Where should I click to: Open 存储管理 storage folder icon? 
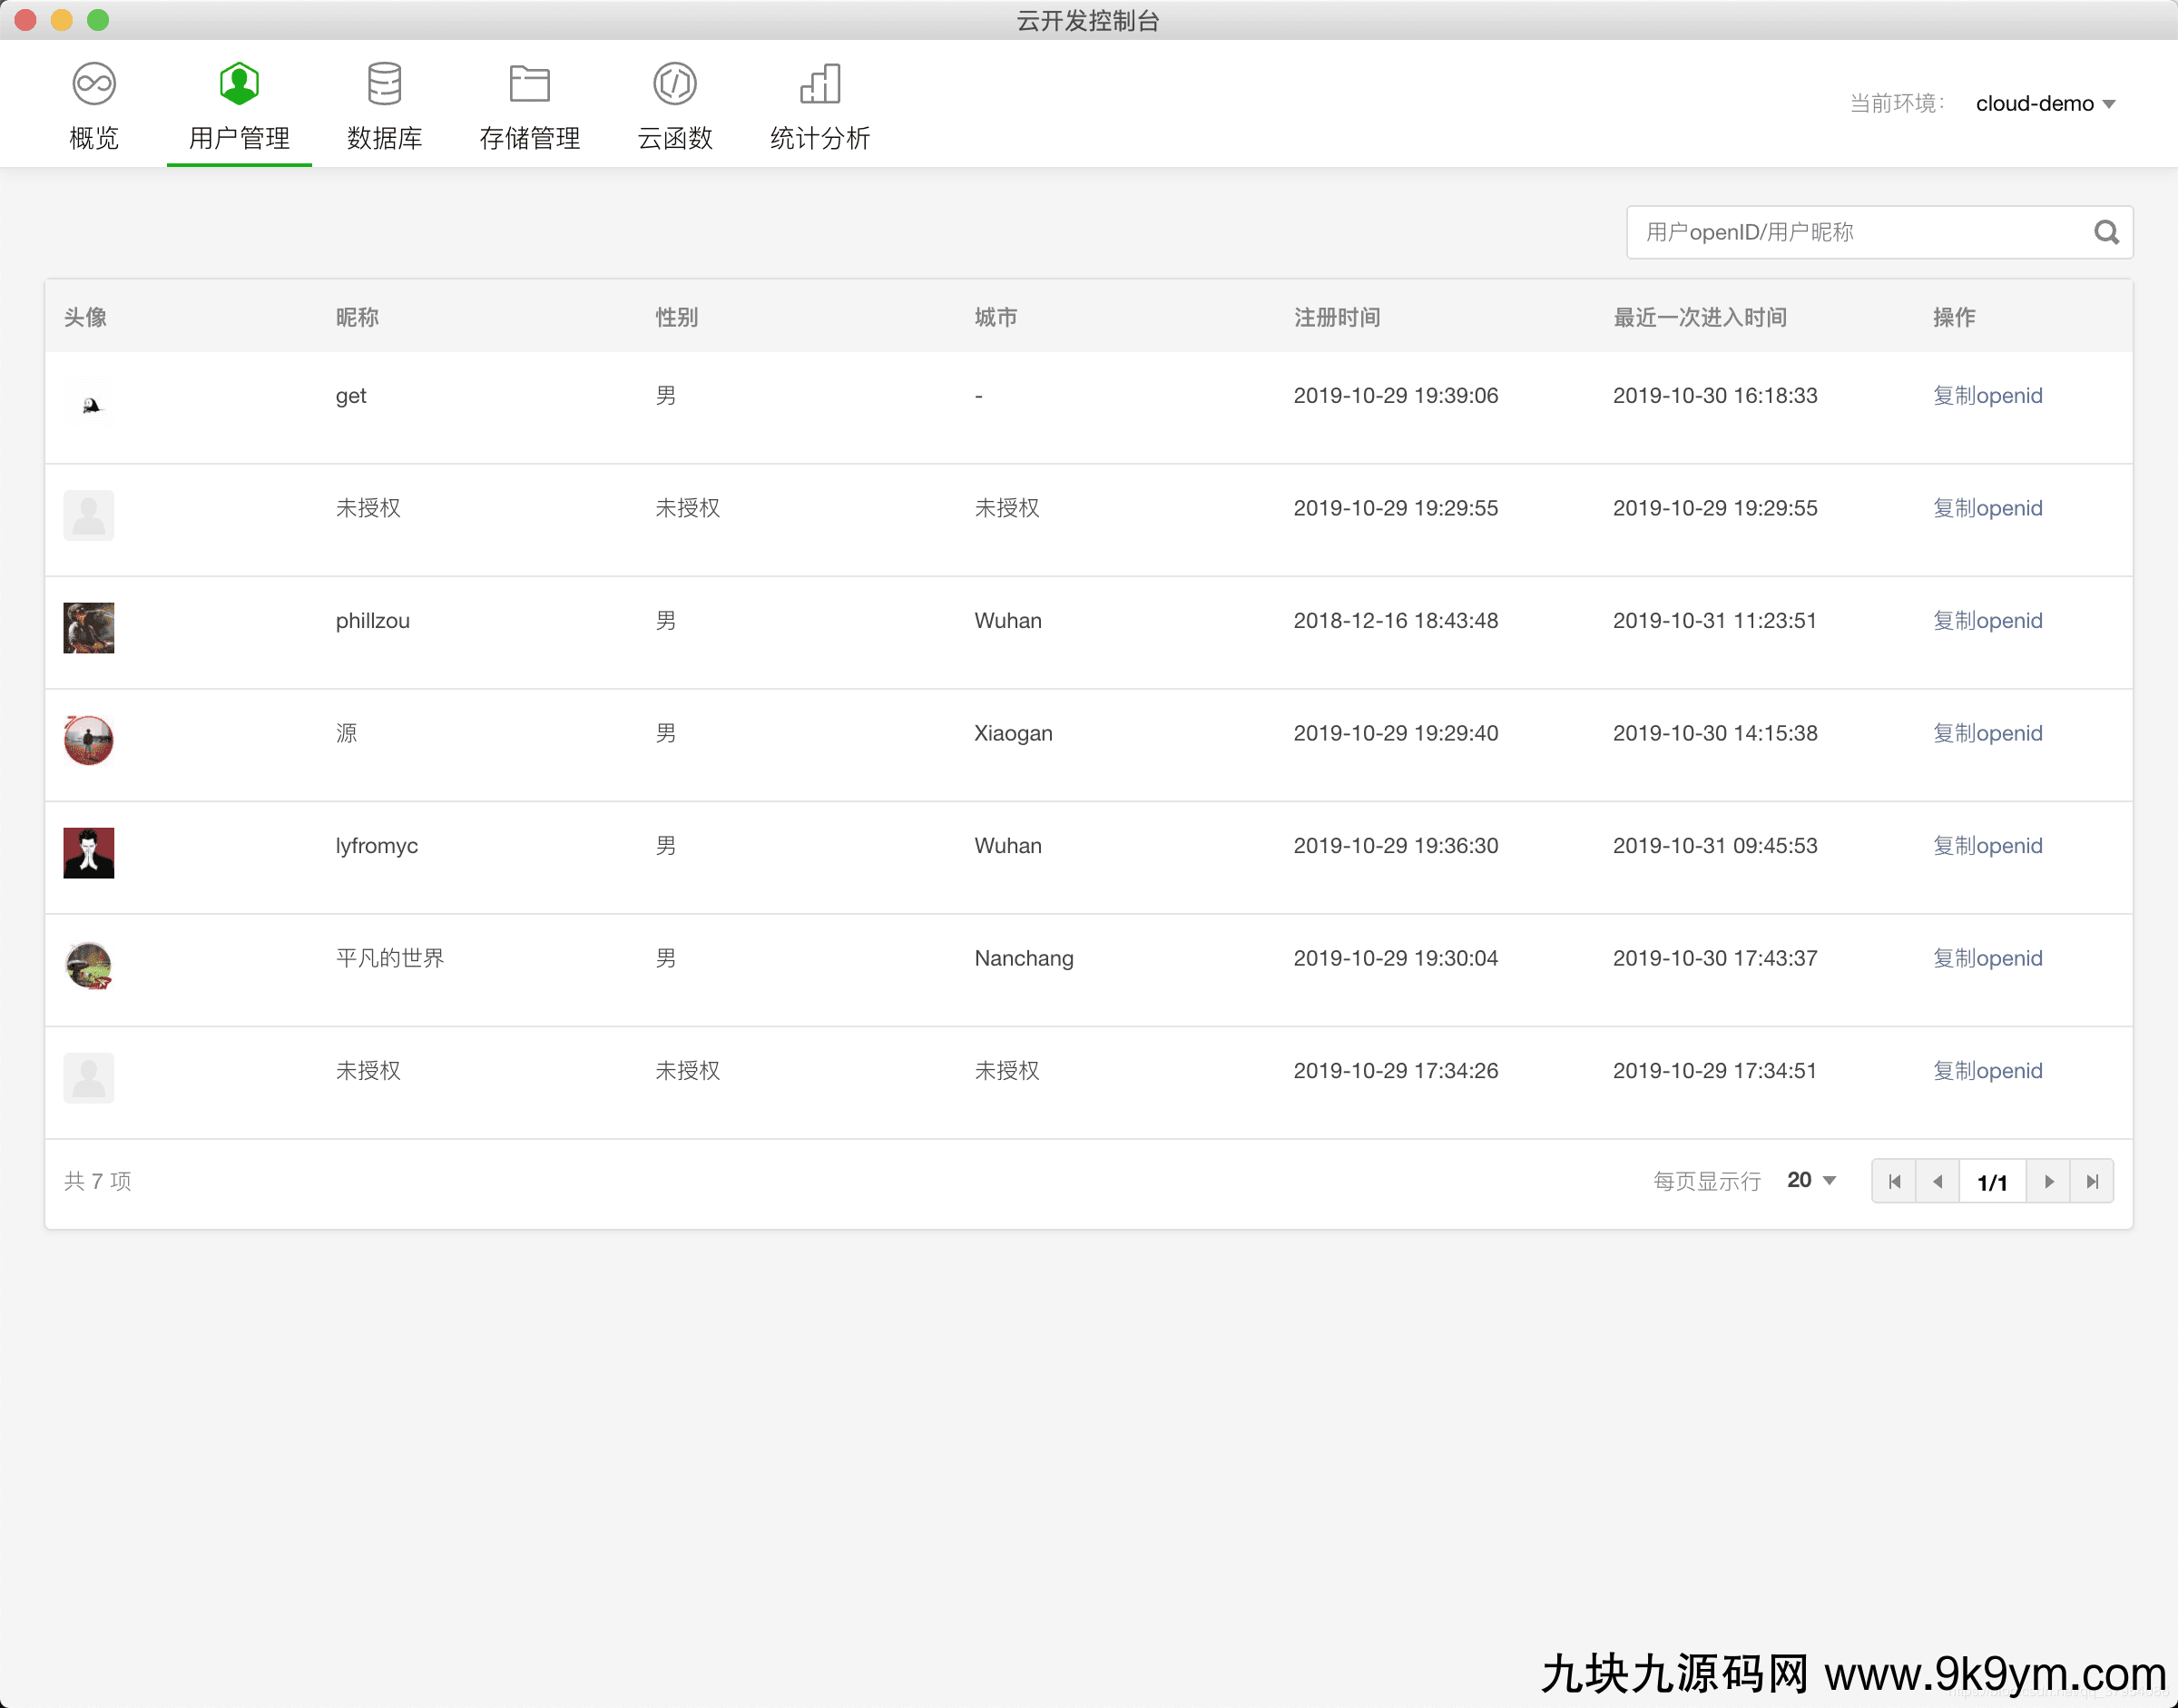[529, 84]
